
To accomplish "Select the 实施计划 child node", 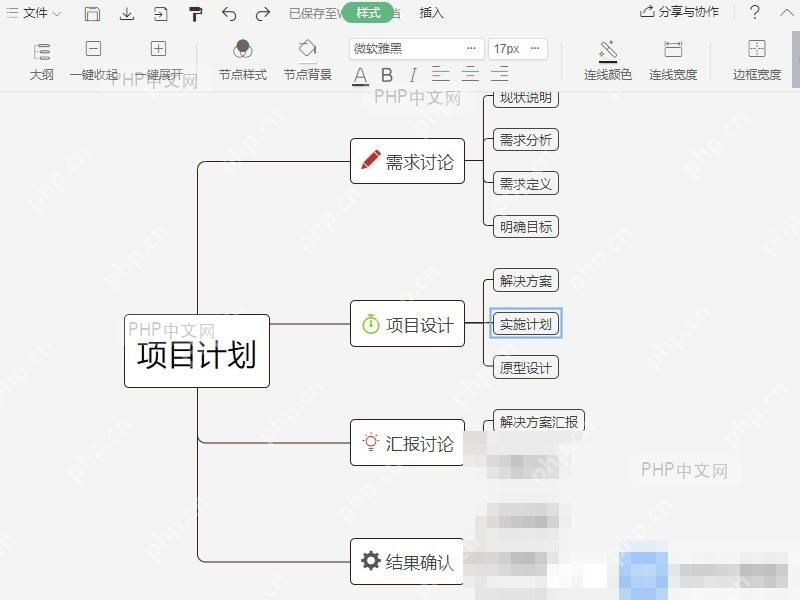I will (x=526, y=323).
